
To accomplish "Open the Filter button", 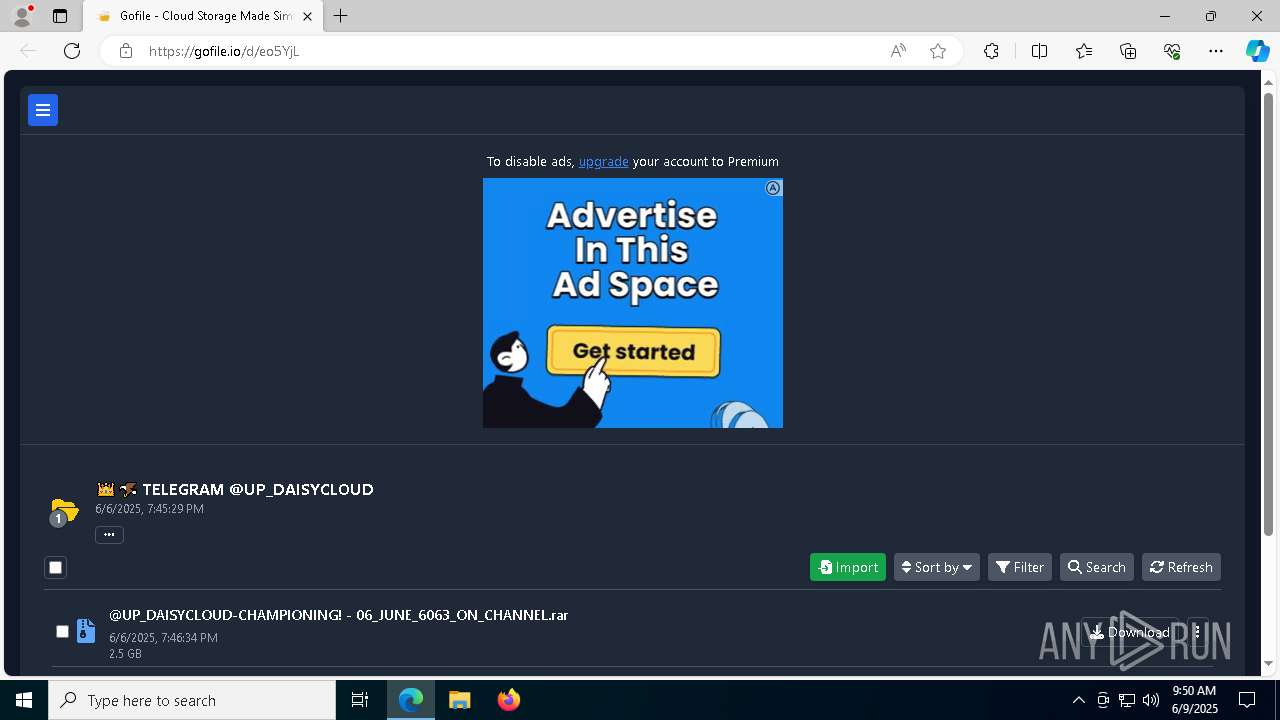I will point(1020,567).
